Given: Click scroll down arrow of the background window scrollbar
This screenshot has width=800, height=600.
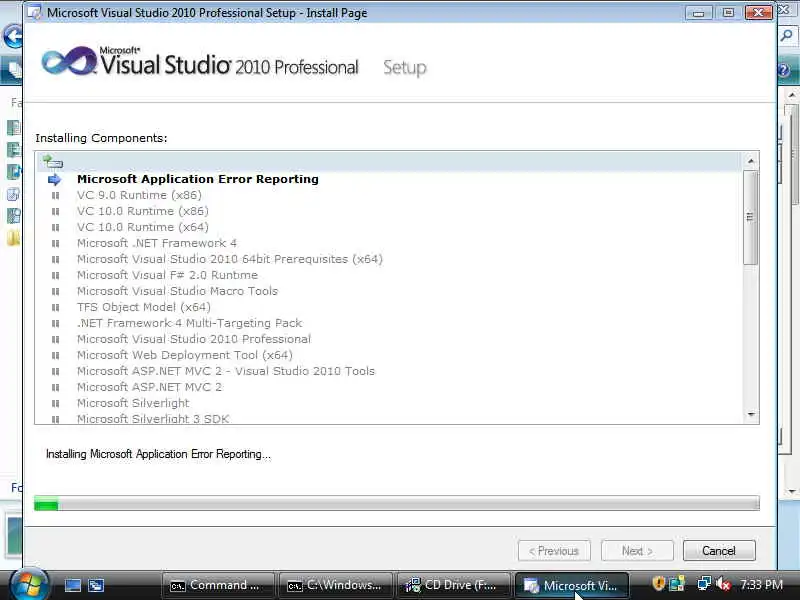Looking at the screenshot, I should pos(791,491).
